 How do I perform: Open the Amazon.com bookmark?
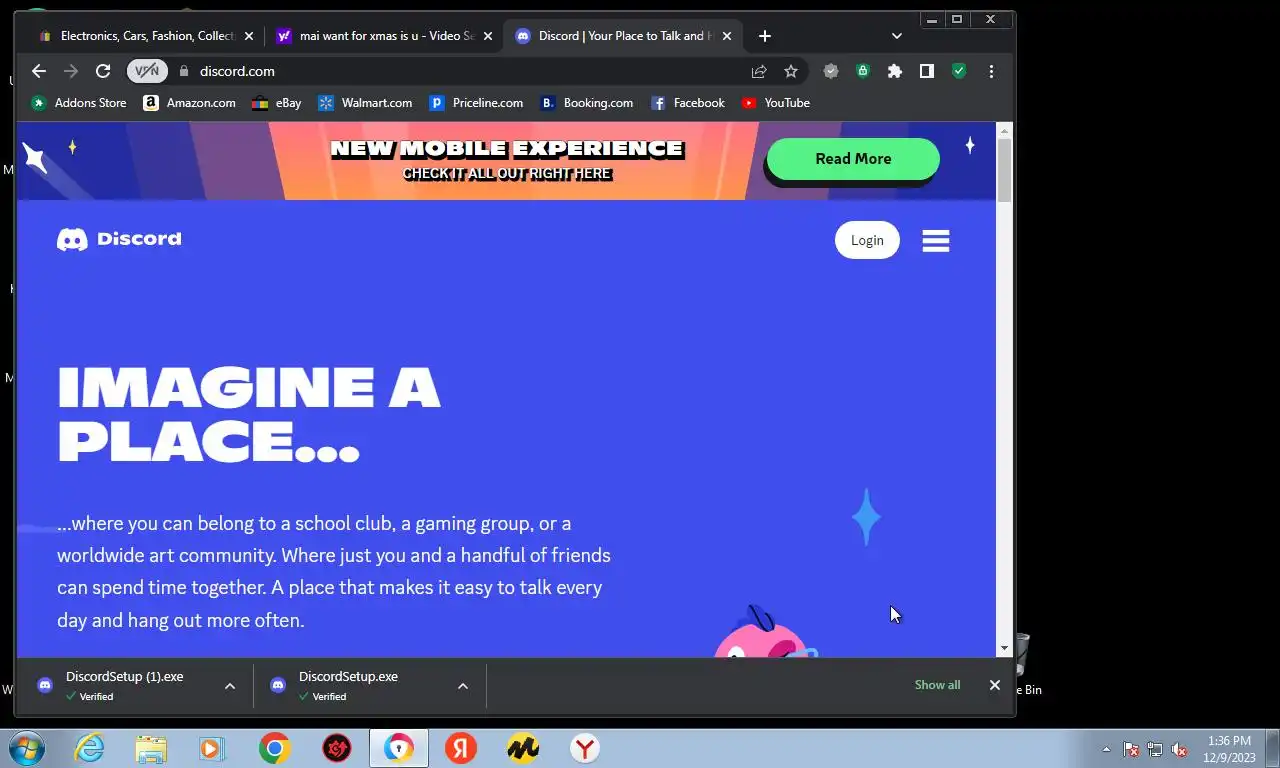coord(190,103)
